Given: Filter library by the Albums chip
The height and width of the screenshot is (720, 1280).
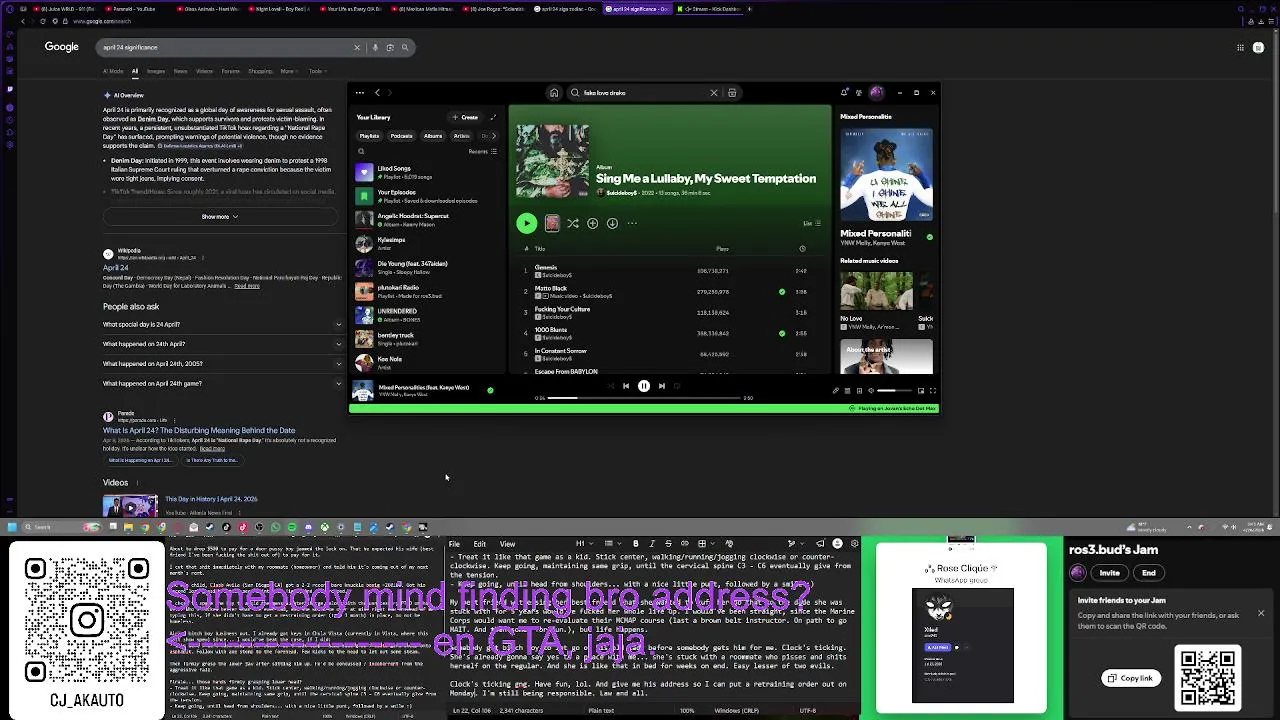Looking at the screenshot, I should tap(433, 136).
